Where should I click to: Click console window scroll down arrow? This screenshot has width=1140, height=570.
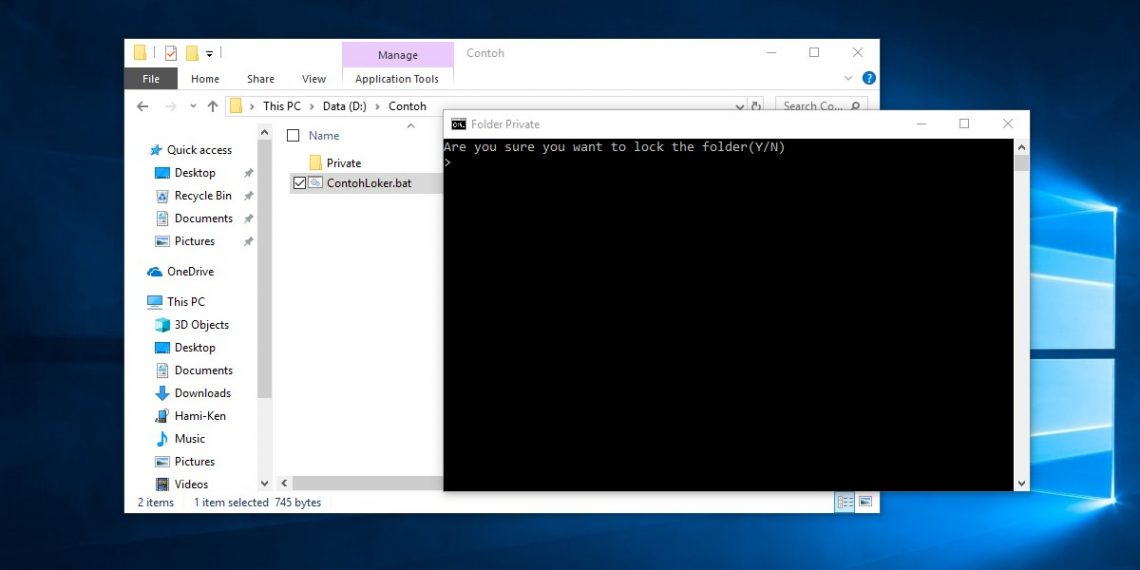tap(1021, 483)
